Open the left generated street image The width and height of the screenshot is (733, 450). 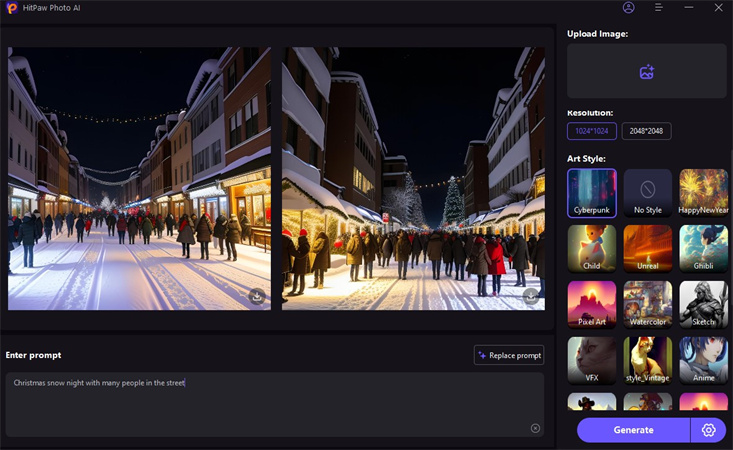[139, 178]
